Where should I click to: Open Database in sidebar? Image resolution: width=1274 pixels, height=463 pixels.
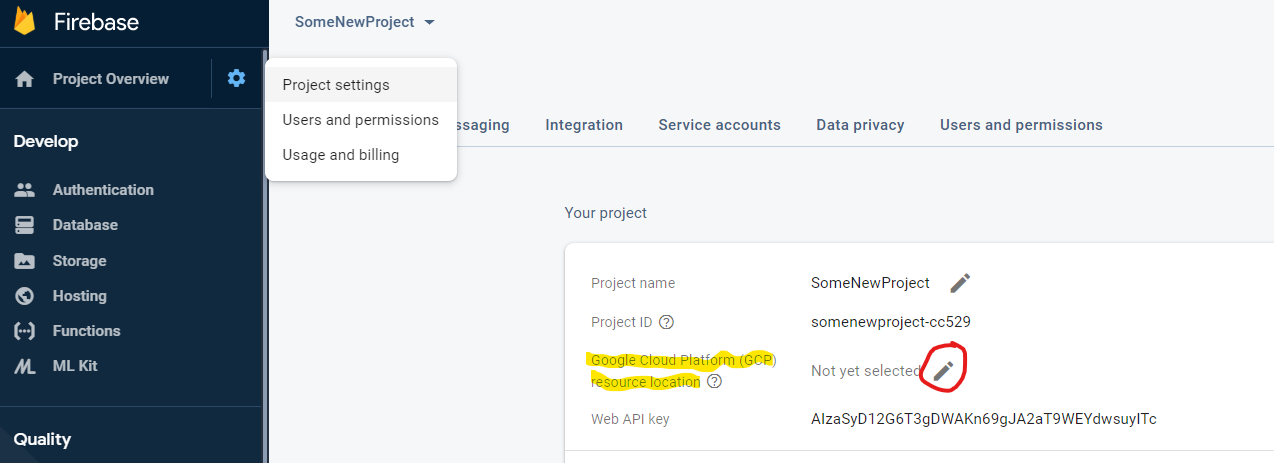85,225
